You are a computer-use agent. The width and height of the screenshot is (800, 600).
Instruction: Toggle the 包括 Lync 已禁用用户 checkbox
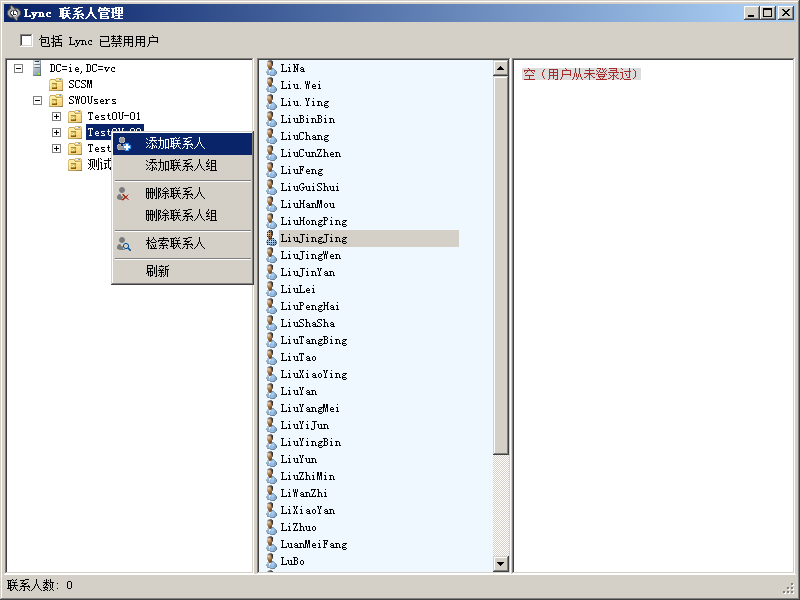click(x=27, y=41)
